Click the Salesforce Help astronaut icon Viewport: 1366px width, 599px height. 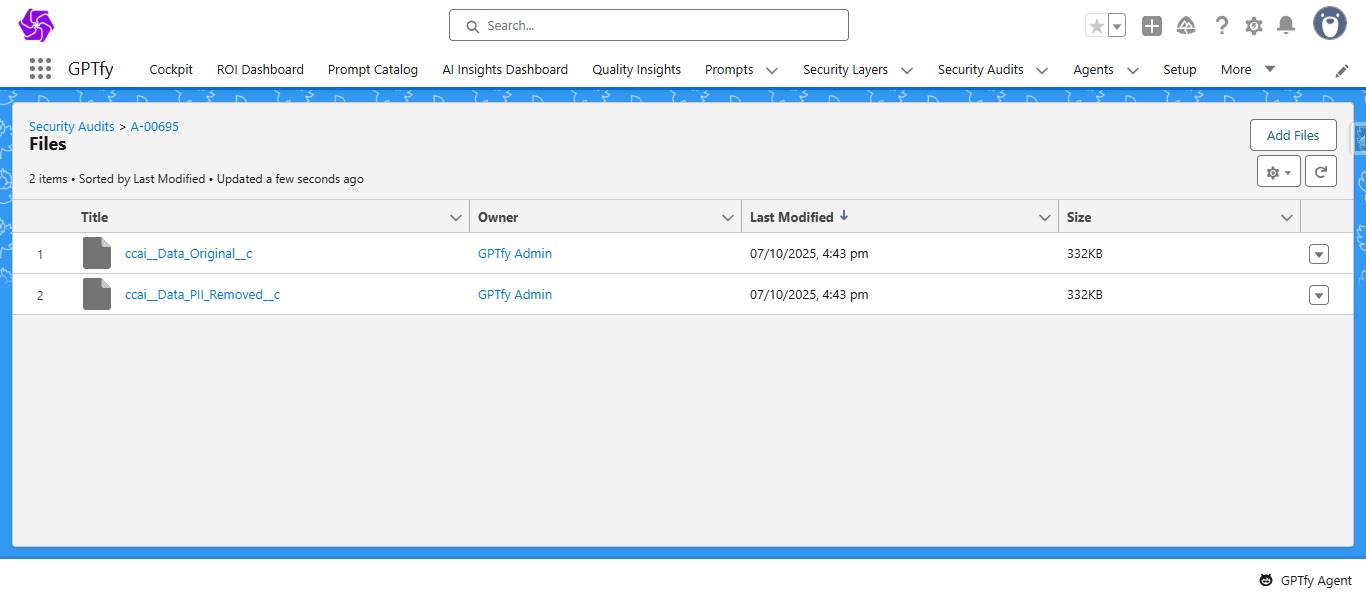coord(1186,26)
